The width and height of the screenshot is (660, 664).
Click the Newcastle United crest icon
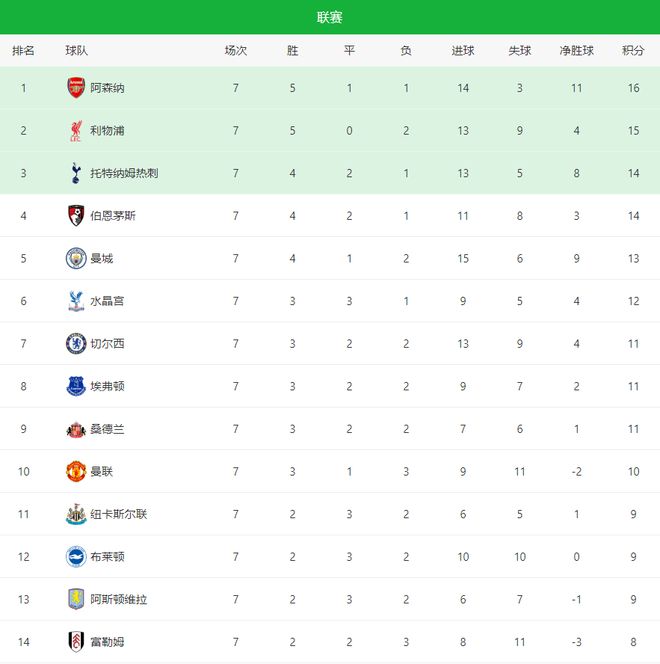point(76,514)
